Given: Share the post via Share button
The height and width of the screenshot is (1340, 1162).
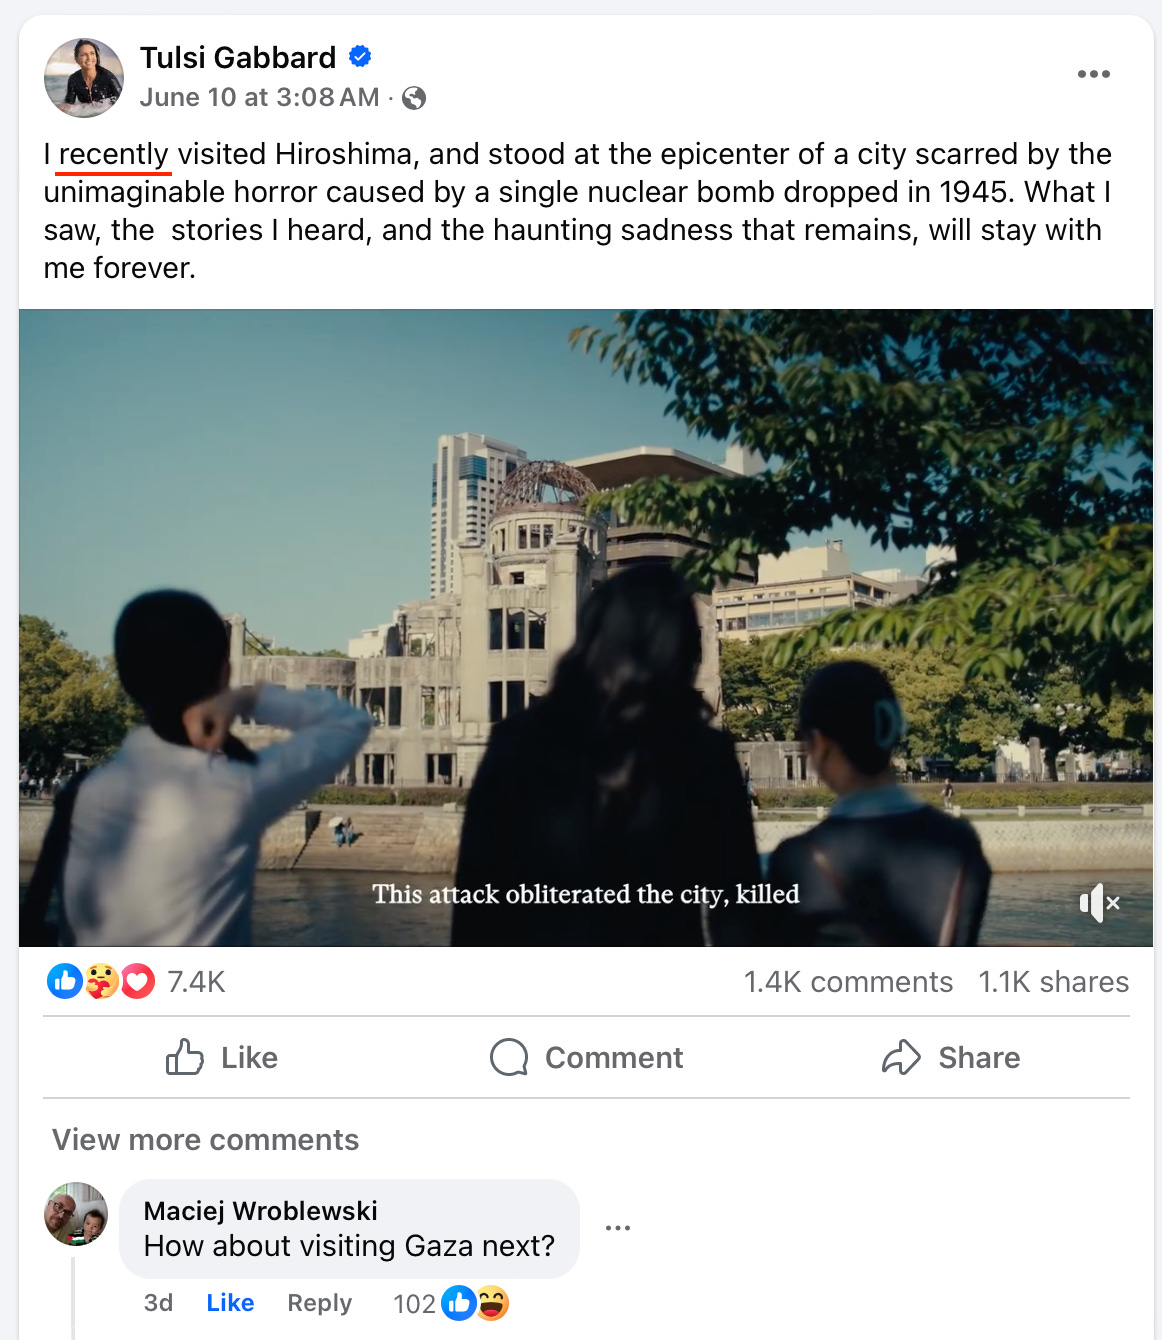Looking at the screenshot, I should [x=951, y=1057].
